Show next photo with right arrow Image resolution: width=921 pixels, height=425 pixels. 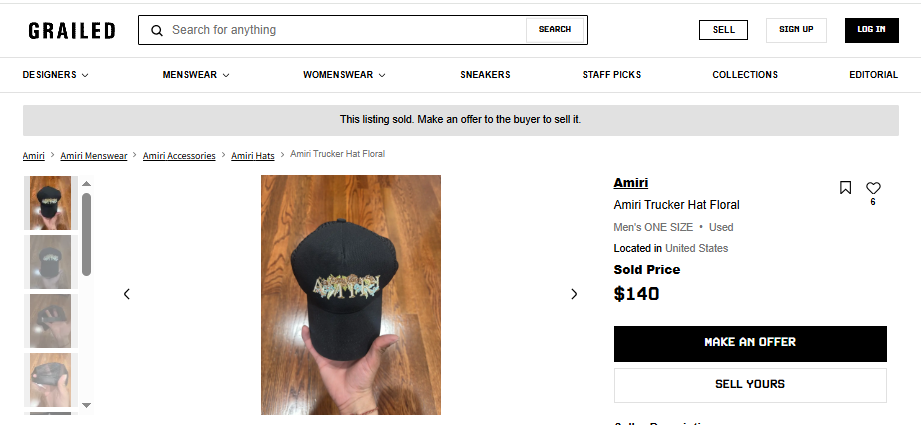pyautogui.click(x=574, y=294)
